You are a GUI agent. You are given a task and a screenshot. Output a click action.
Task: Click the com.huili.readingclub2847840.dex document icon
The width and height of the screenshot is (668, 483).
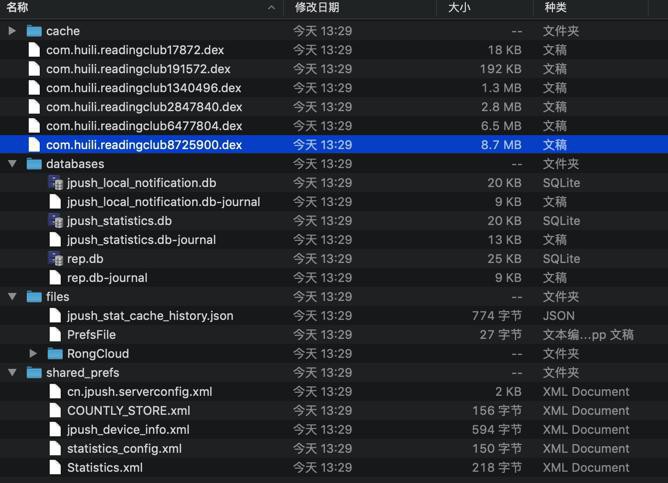[x=34, y=106]
